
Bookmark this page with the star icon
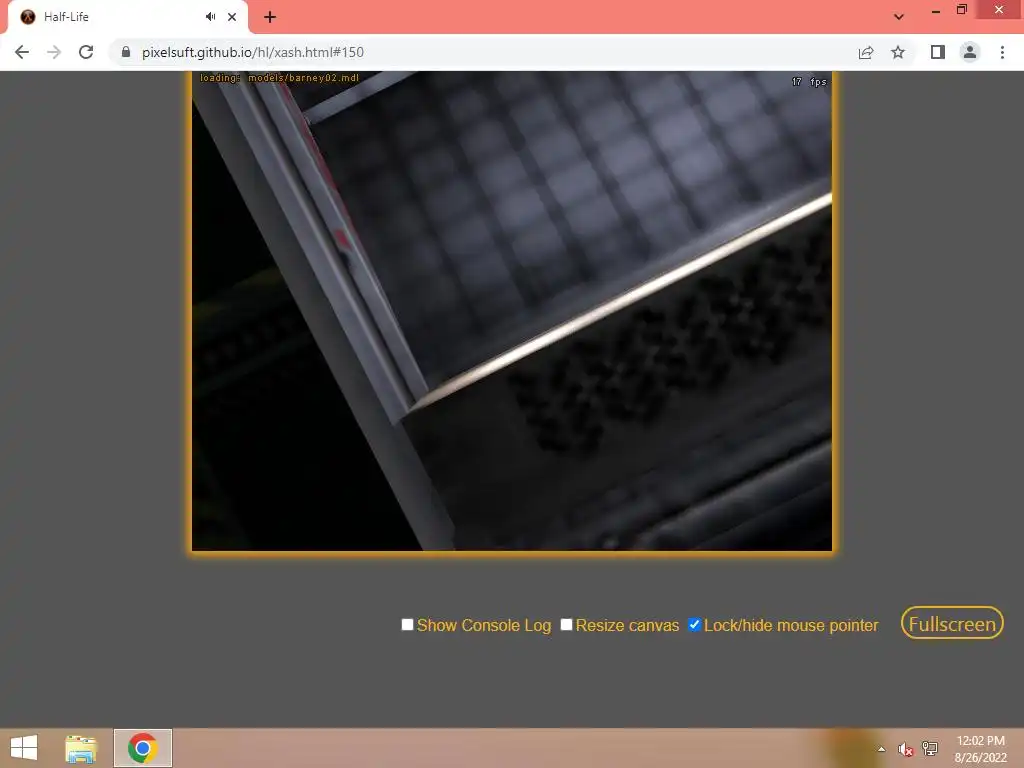(898, 52)
